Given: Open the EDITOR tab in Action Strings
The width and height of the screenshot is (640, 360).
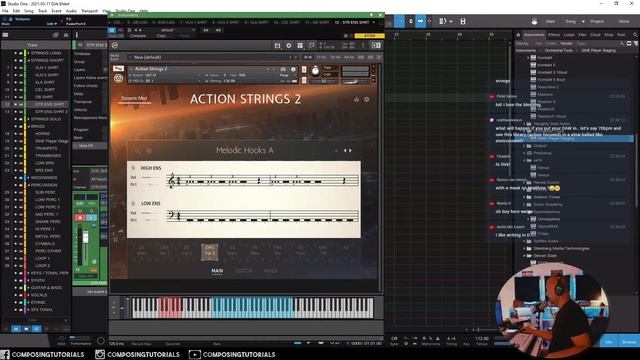Looking at the screenshot, I should (x=244, y=271).
